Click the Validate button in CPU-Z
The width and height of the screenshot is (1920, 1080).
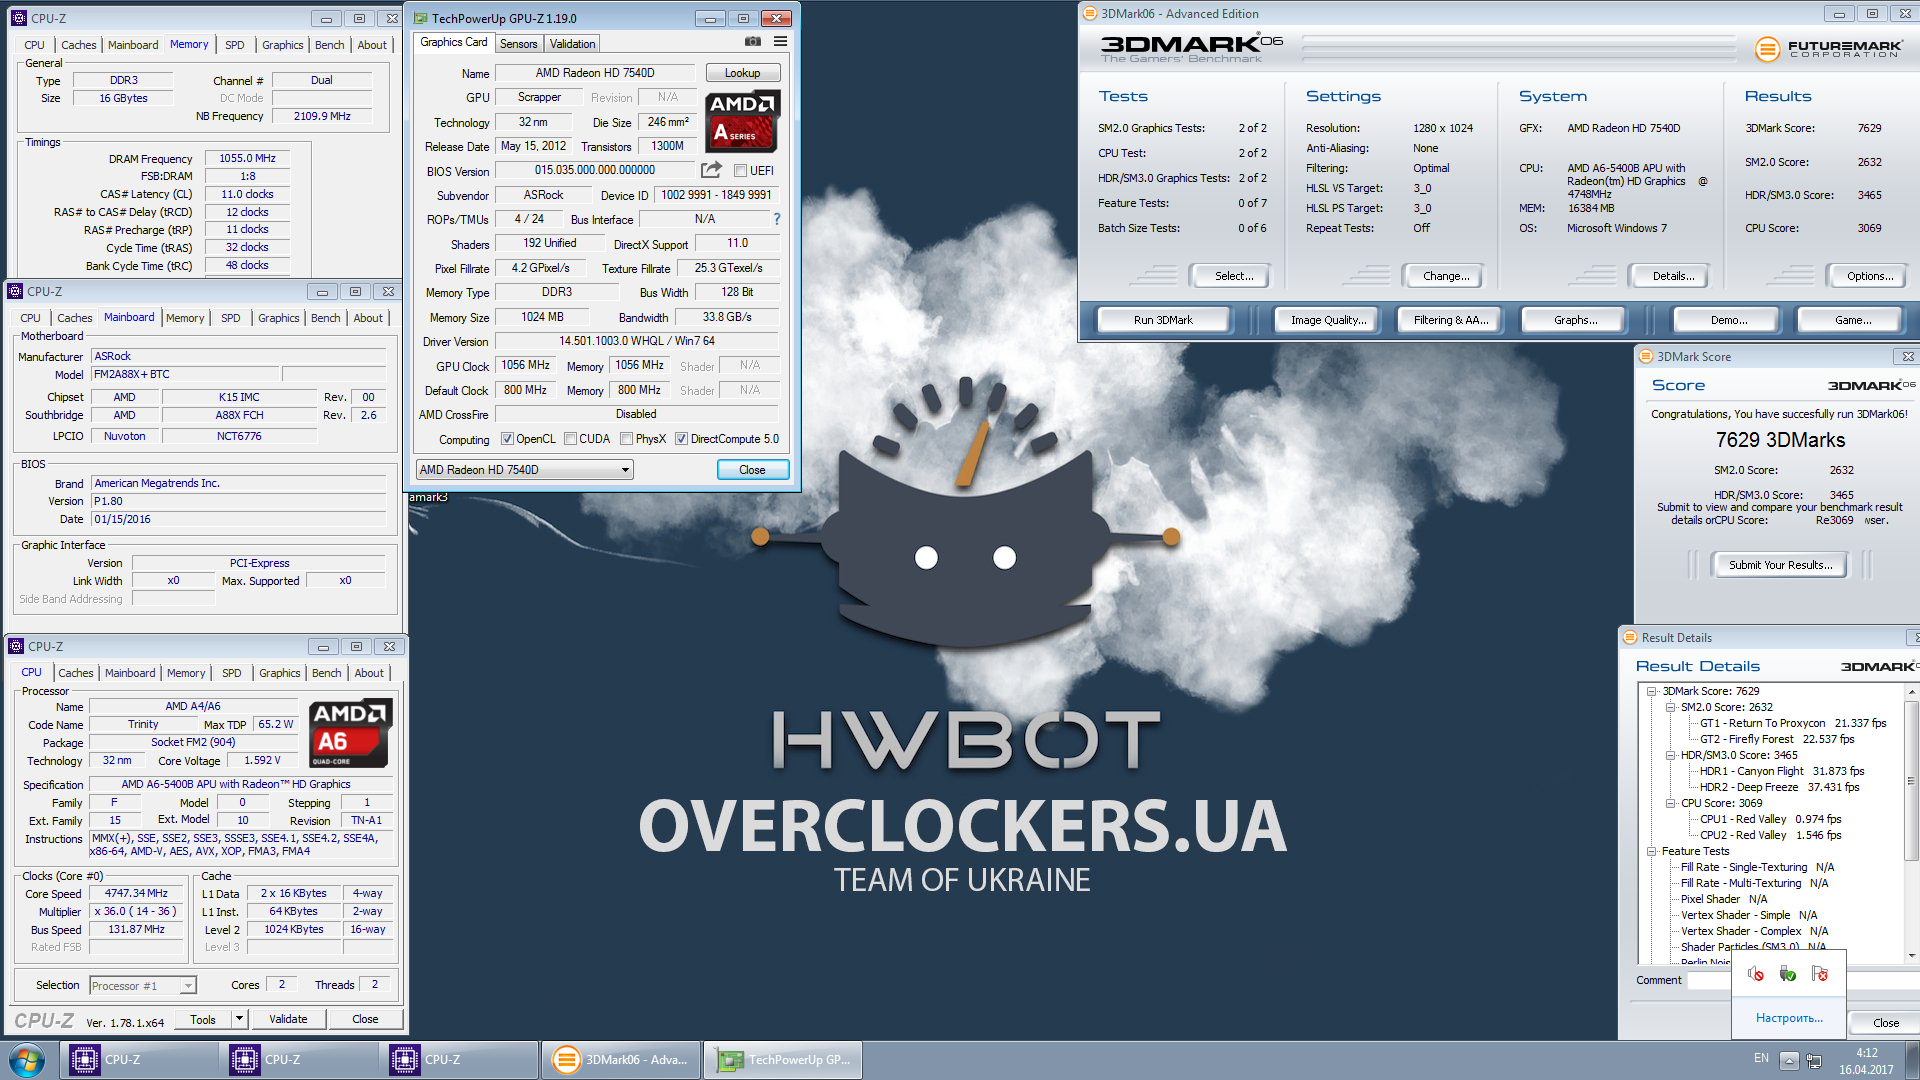[288, 1019]
